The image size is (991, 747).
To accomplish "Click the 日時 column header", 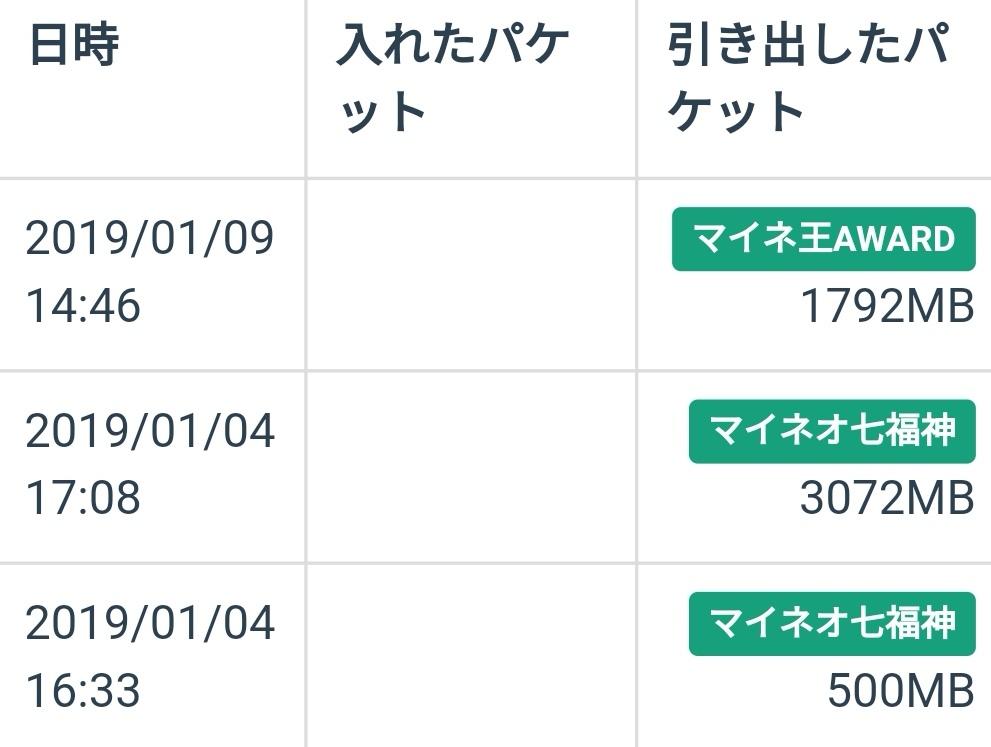I will 73,46.
